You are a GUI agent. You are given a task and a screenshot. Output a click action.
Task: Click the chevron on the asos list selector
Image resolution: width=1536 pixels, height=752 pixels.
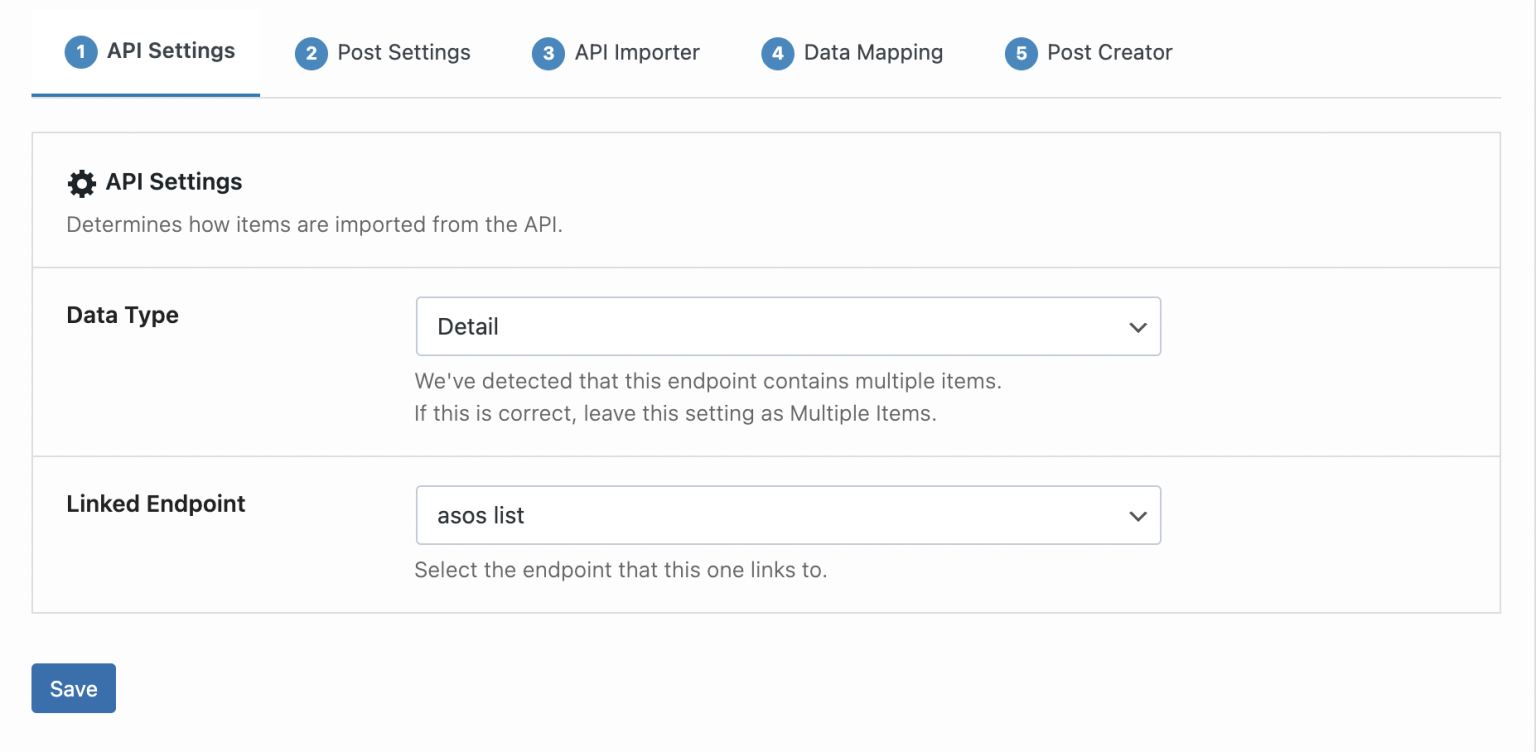[1137, 515]
